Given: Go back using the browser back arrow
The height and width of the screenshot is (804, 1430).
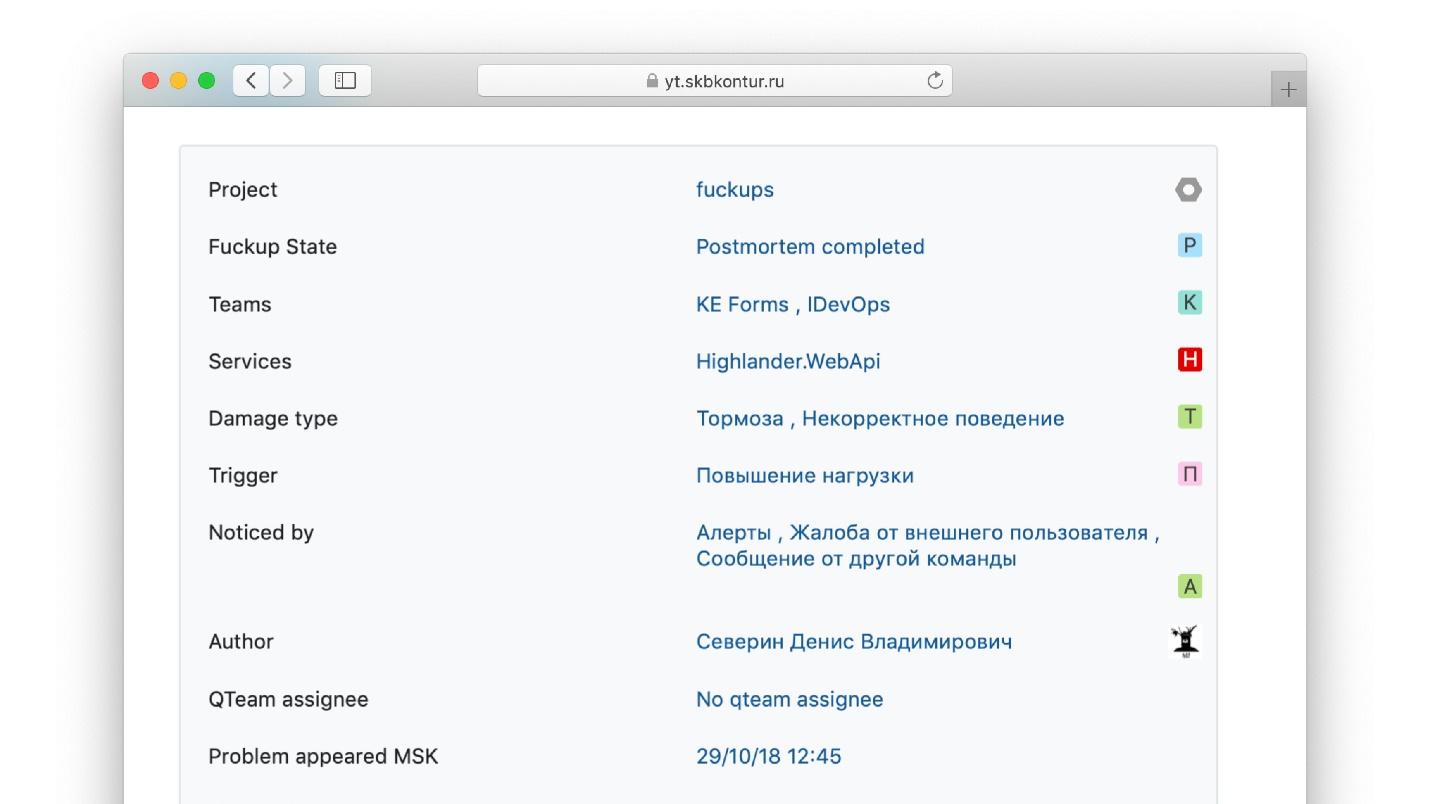Looking at the screenshot, I should coord(251,81).
